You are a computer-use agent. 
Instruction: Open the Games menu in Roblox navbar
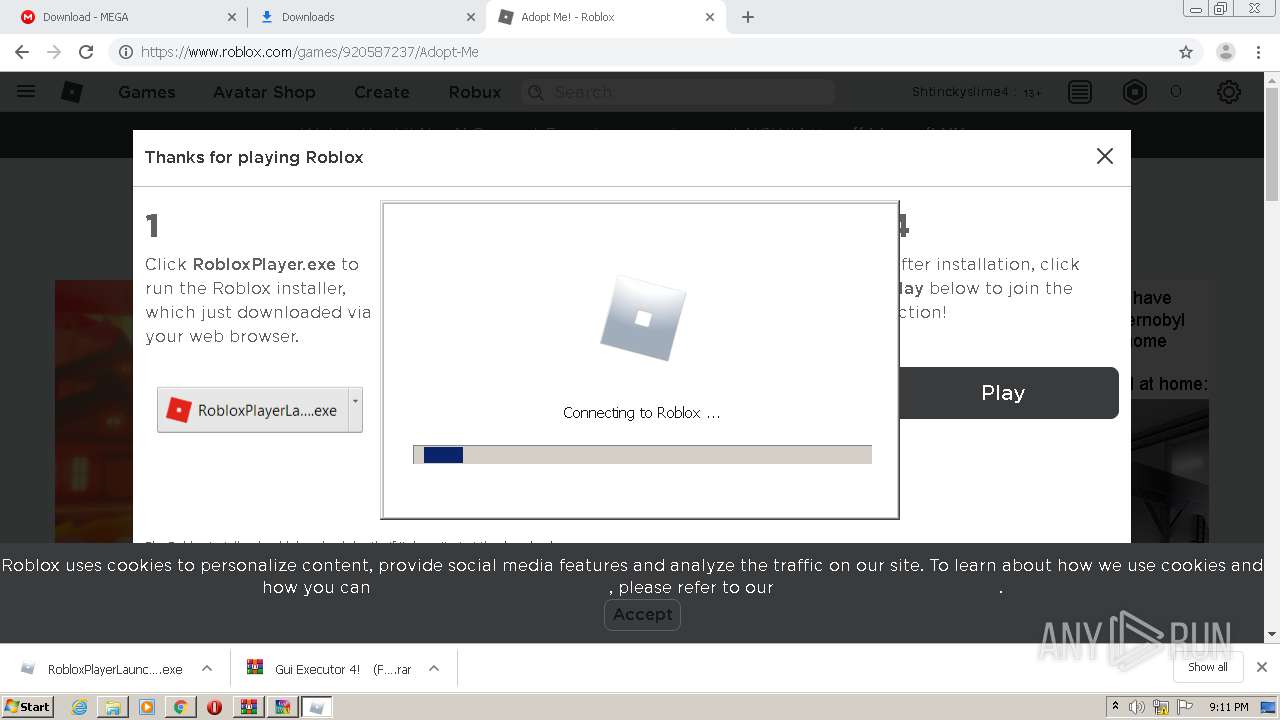click(x=147, y=92)
